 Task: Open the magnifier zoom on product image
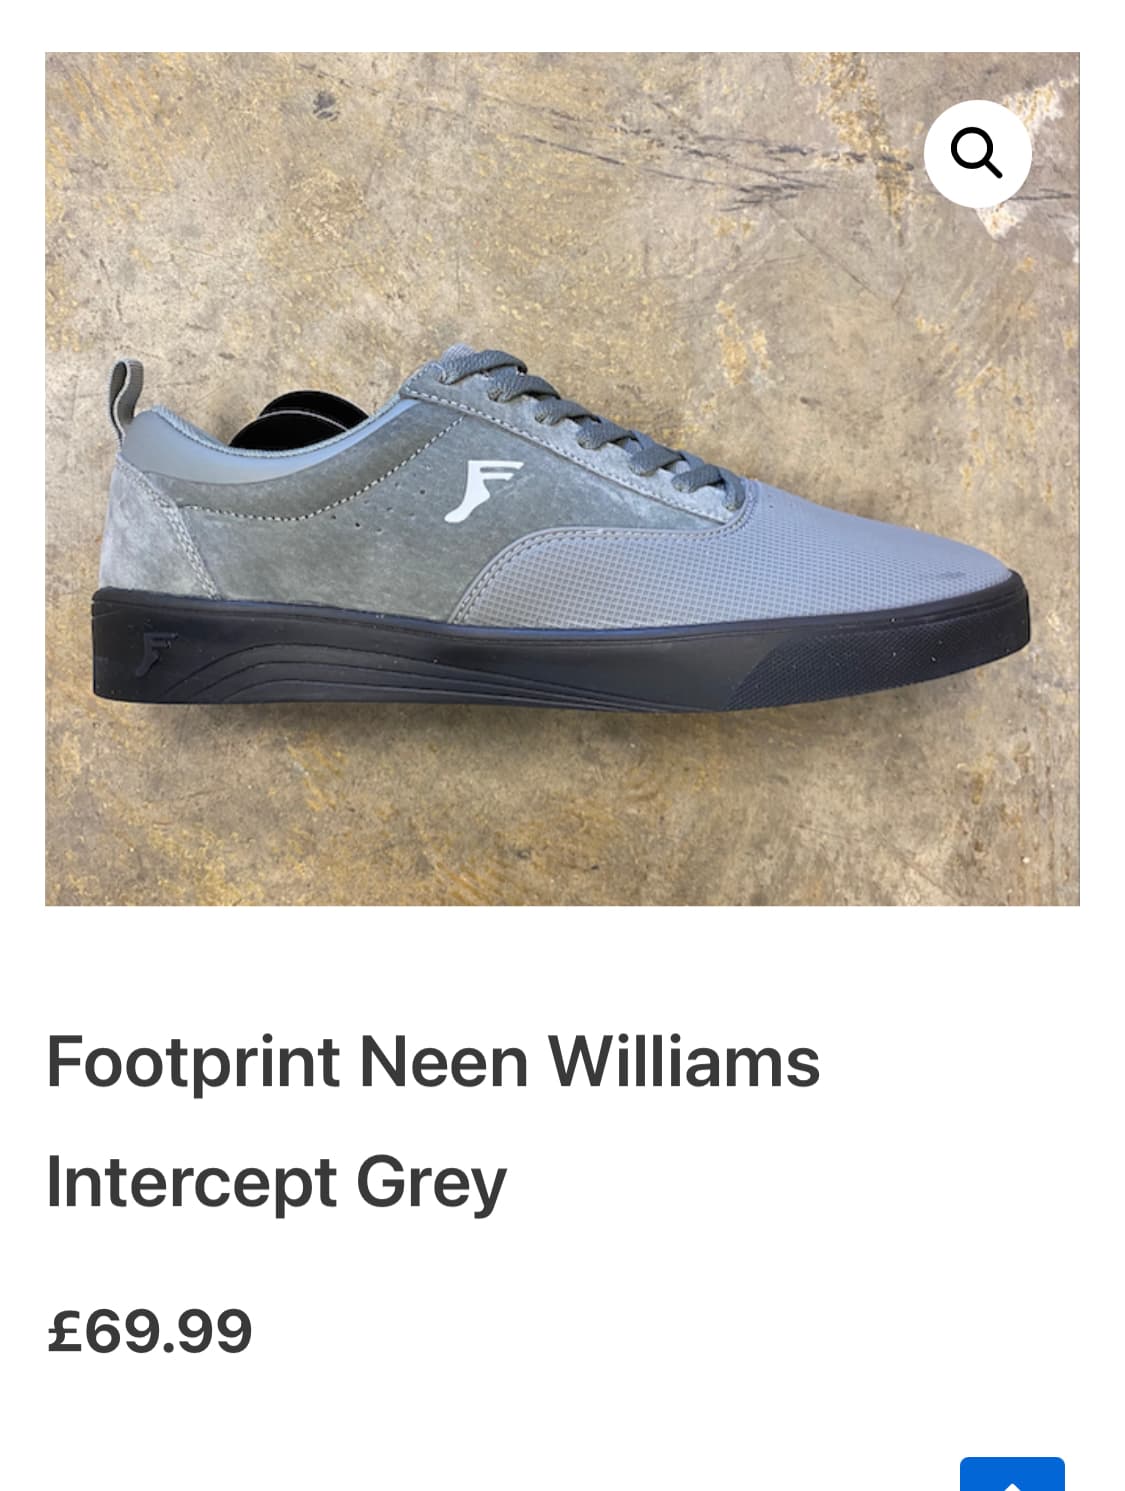977,154
